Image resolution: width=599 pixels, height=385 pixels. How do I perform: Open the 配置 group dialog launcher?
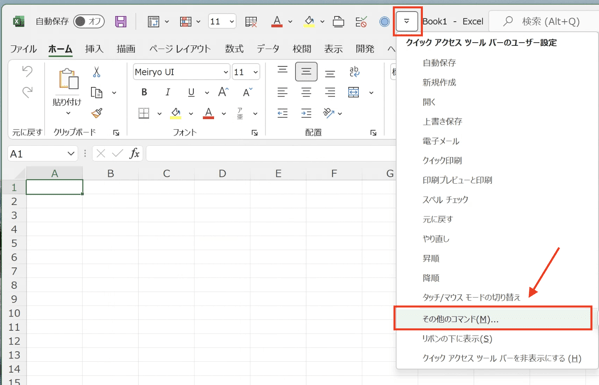(373, 133)
